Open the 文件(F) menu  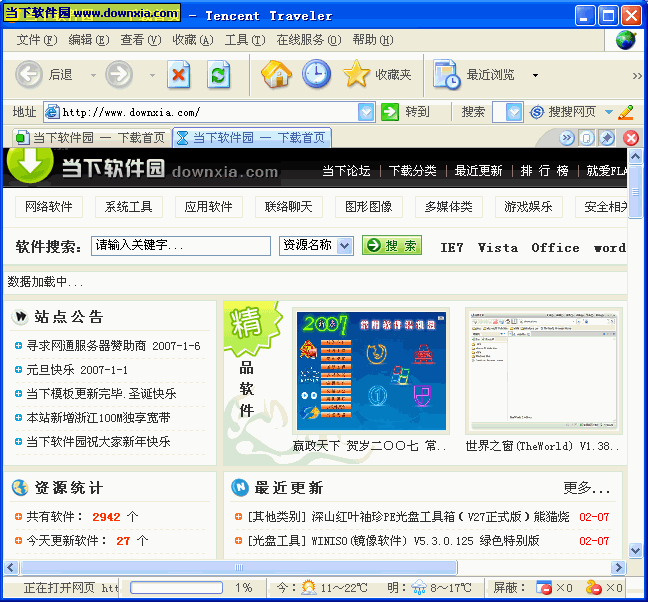[x=36, y=40]
